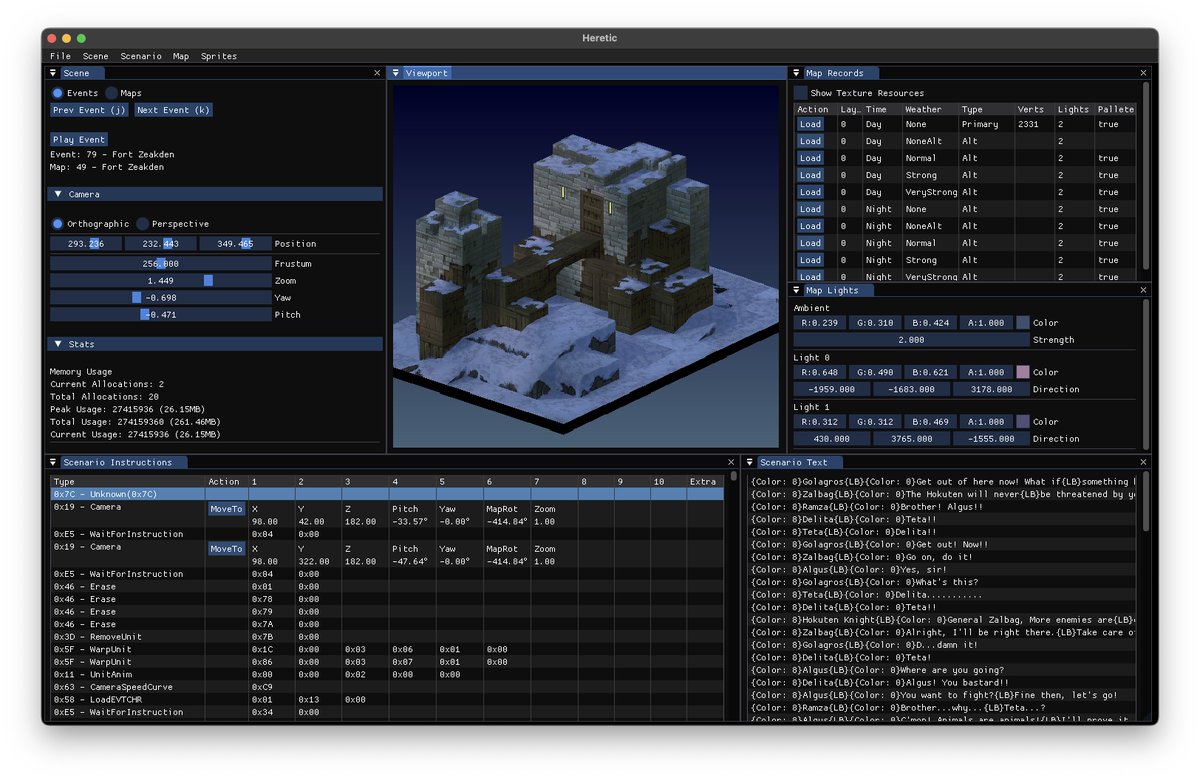Select the 0x58 - LoadEVTCHR row
This screenshot has height=780, width=1200.
(387, 700)
